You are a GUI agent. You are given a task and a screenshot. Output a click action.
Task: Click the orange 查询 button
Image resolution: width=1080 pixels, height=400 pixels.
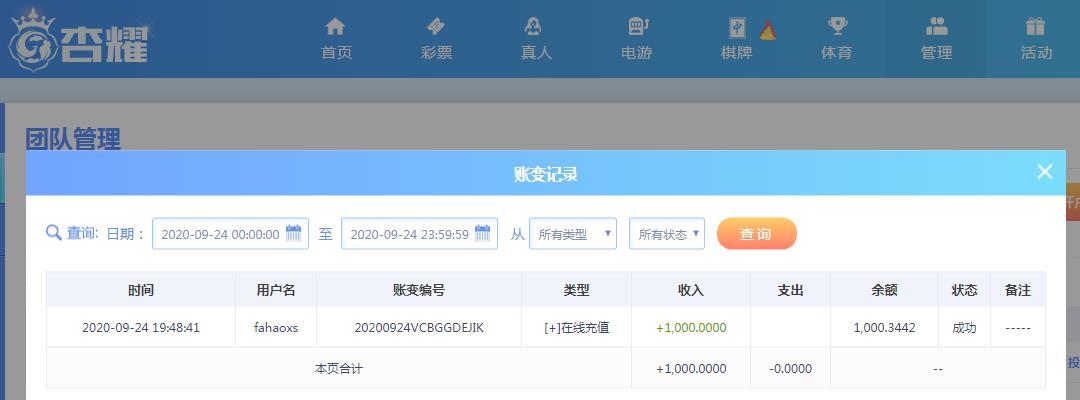pos(756,234)
